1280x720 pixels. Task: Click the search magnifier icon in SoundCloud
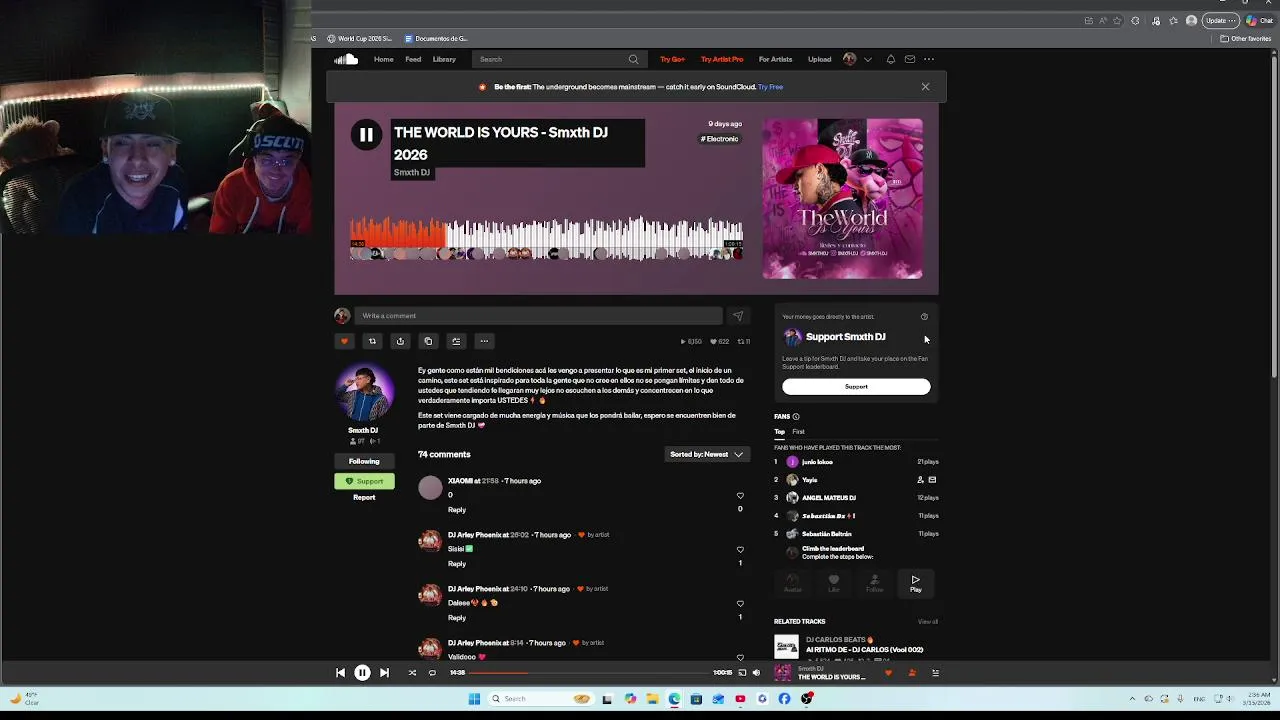click(x=633, y=59)
